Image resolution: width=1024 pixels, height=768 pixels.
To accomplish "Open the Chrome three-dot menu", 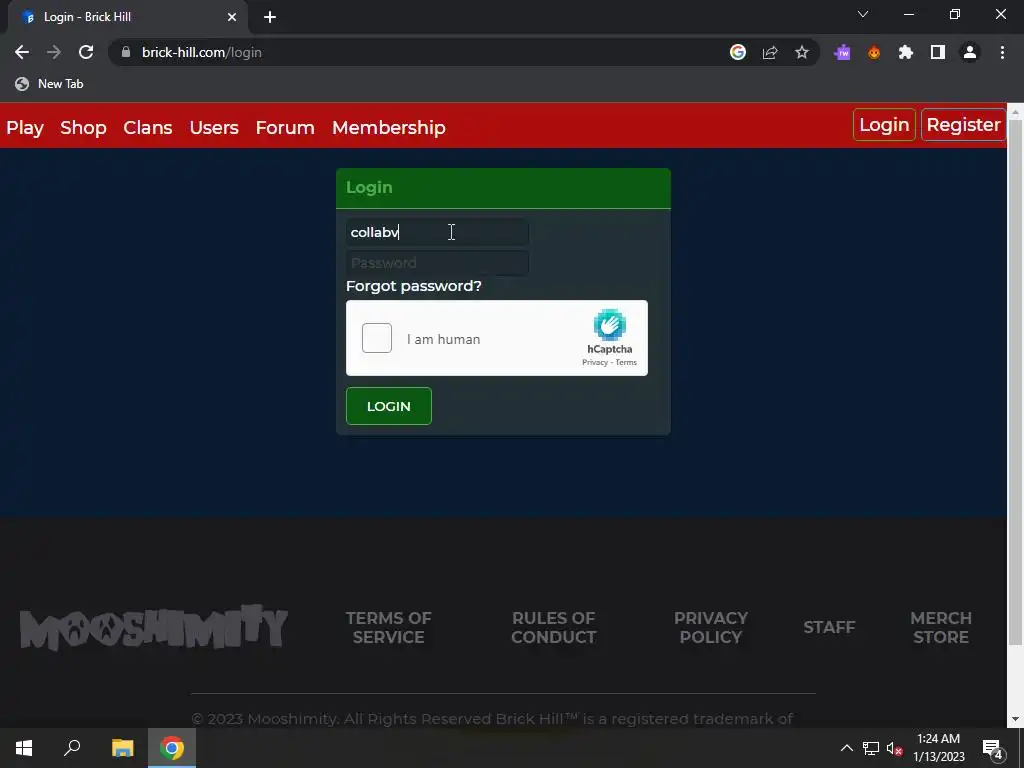I will coord(1002,52).
